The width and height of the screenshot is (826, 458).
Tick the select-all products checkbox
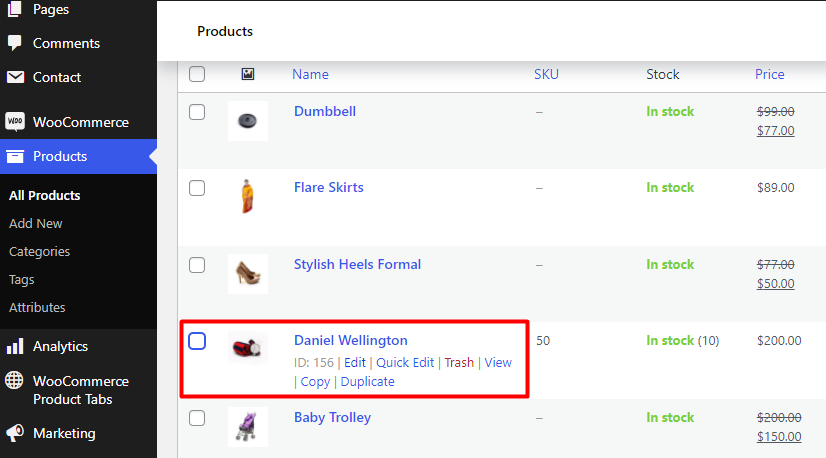[197, 74]
